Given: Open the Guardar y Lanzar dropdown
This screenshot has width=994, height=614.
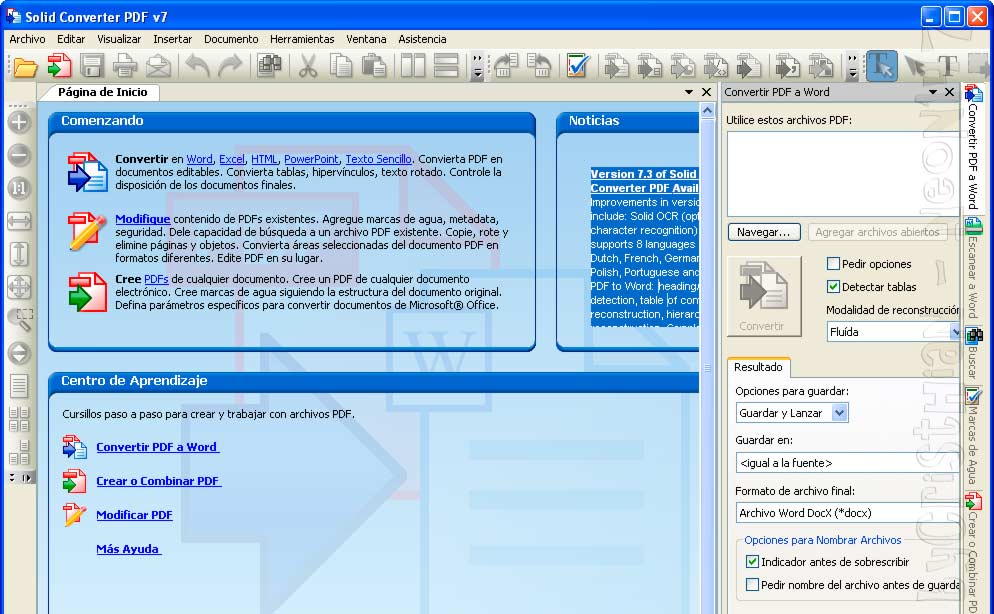Looking at the screenshot, I should tap(837, 412).
